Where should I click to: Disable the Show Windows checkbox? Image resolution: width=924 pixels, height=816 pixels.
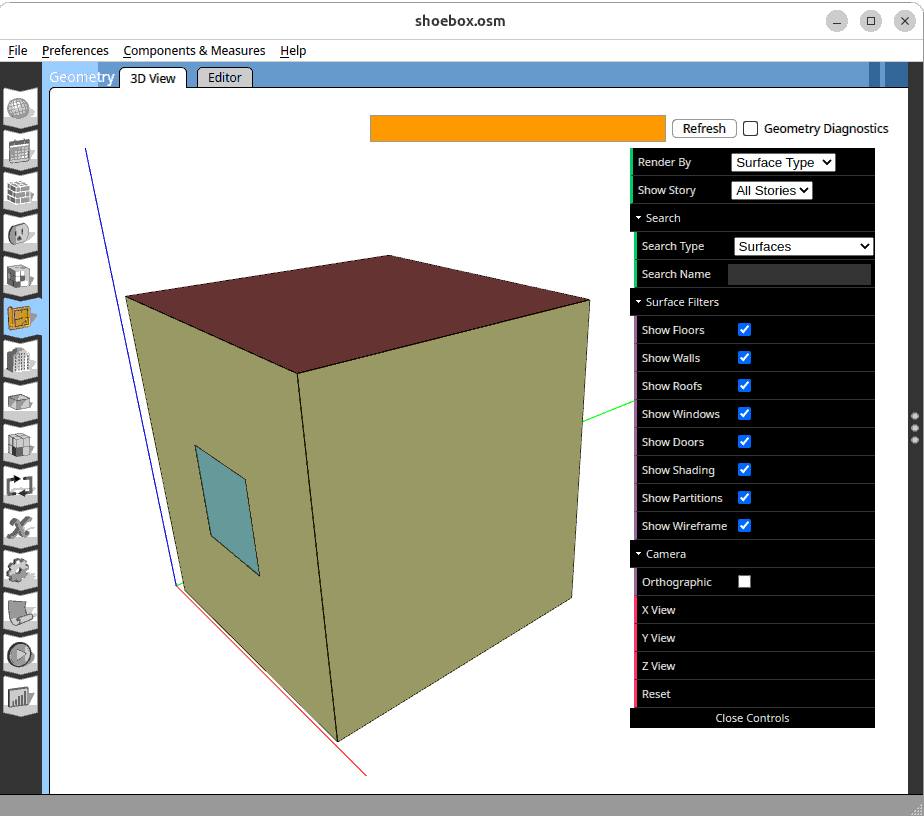[x=744, y=414]
